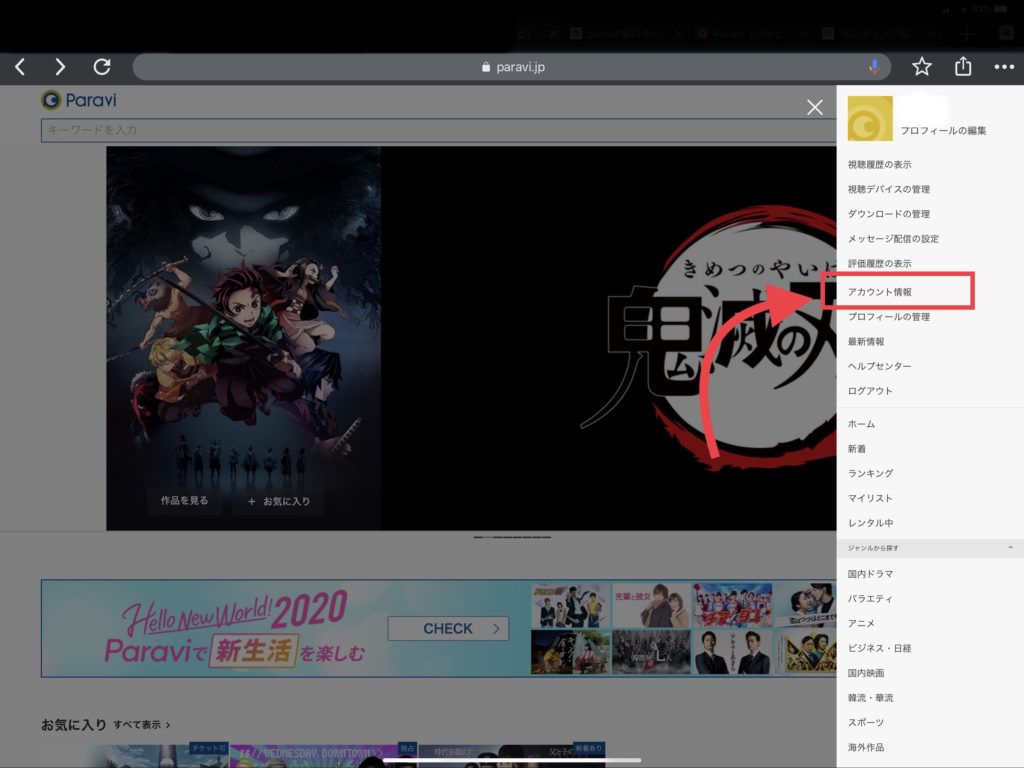Bookmark the page with the star icon
The image size is (1024, 768).
coord(921,67)
